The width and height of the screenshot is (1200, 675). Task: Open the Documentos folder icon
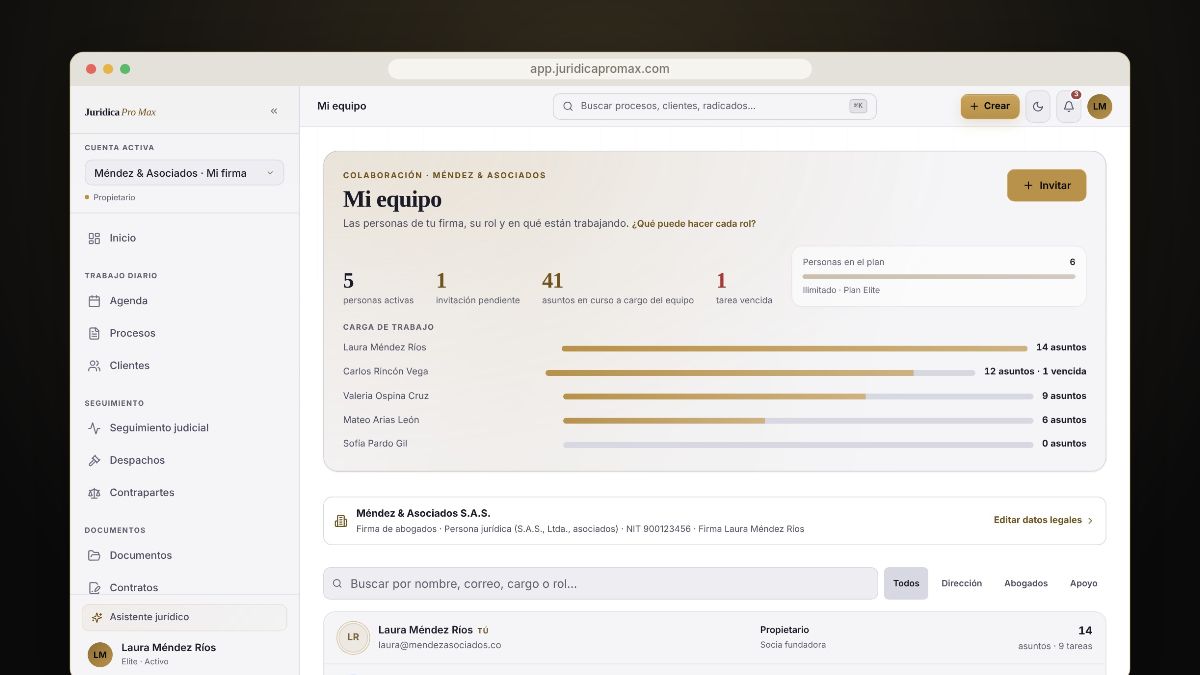tap(94, 555)
